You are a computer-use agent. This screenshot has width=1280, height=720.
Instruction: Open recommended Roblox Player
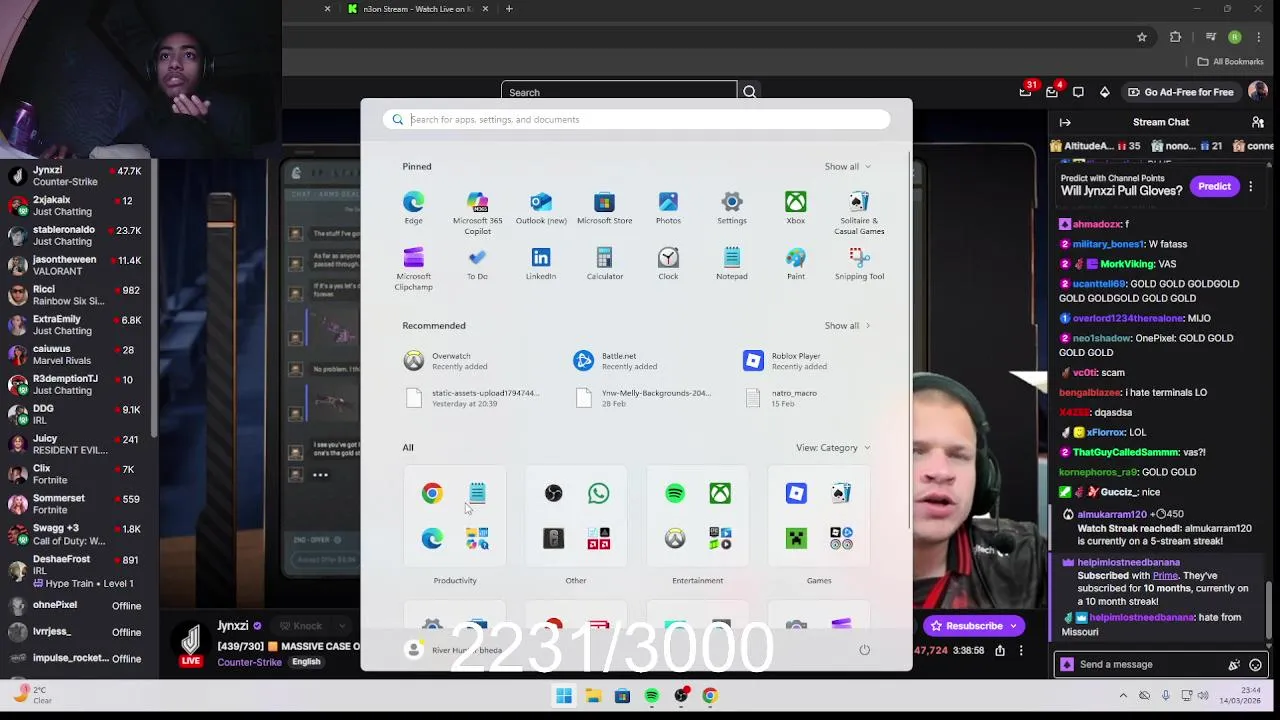786,361
